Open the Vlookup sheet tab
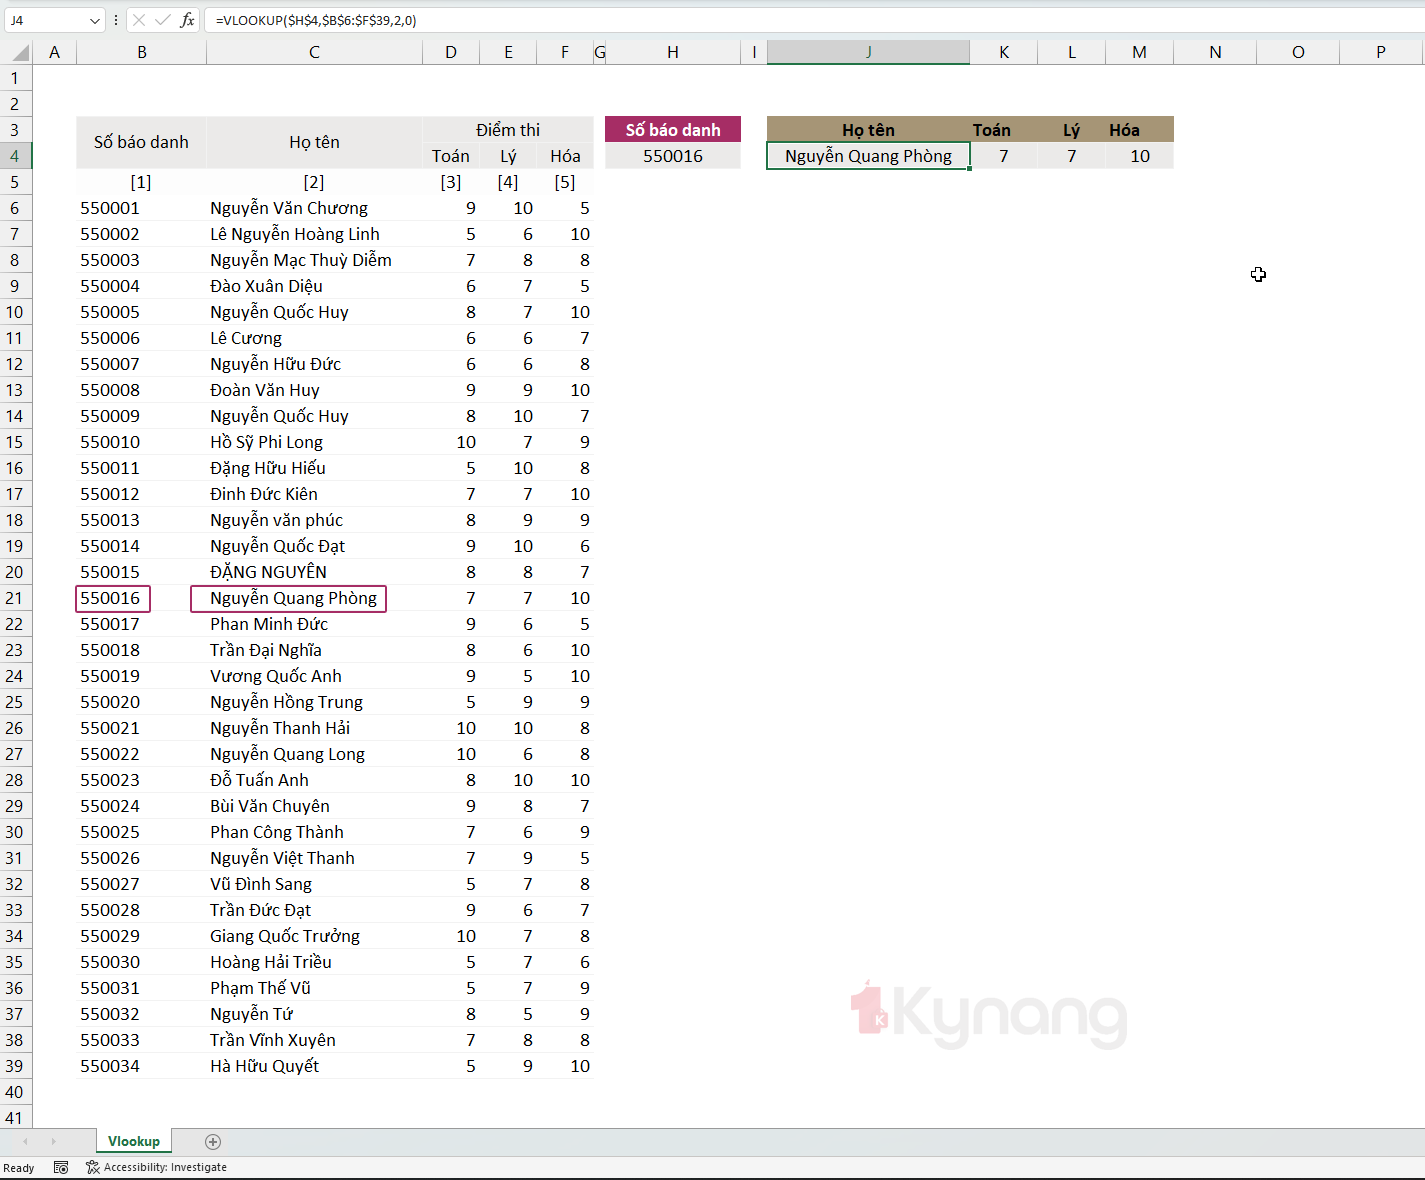The height and width of the screenshot is (1180, 1425). (134, 1141)
